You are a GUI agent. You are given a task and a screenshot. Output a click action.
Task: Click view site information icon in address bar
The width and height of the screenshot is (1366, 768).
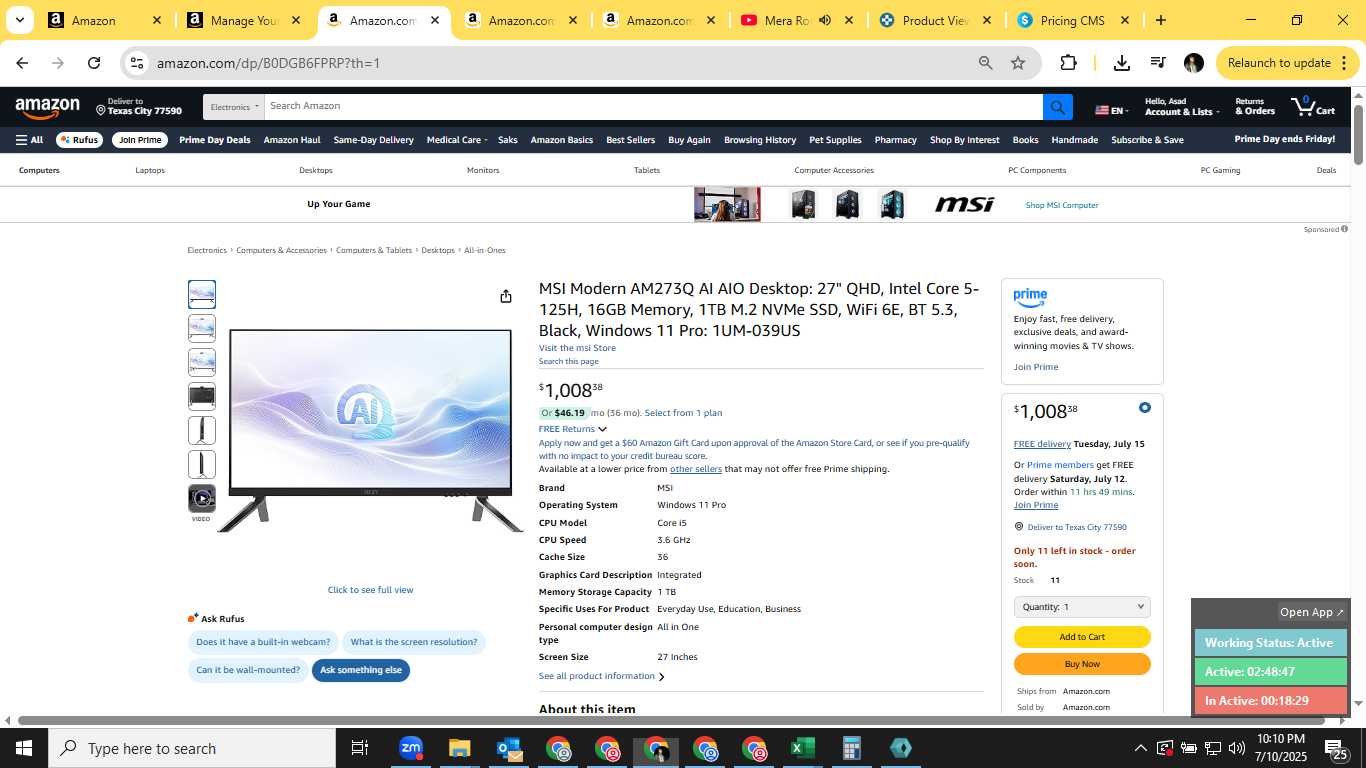[x=137, y=63]
